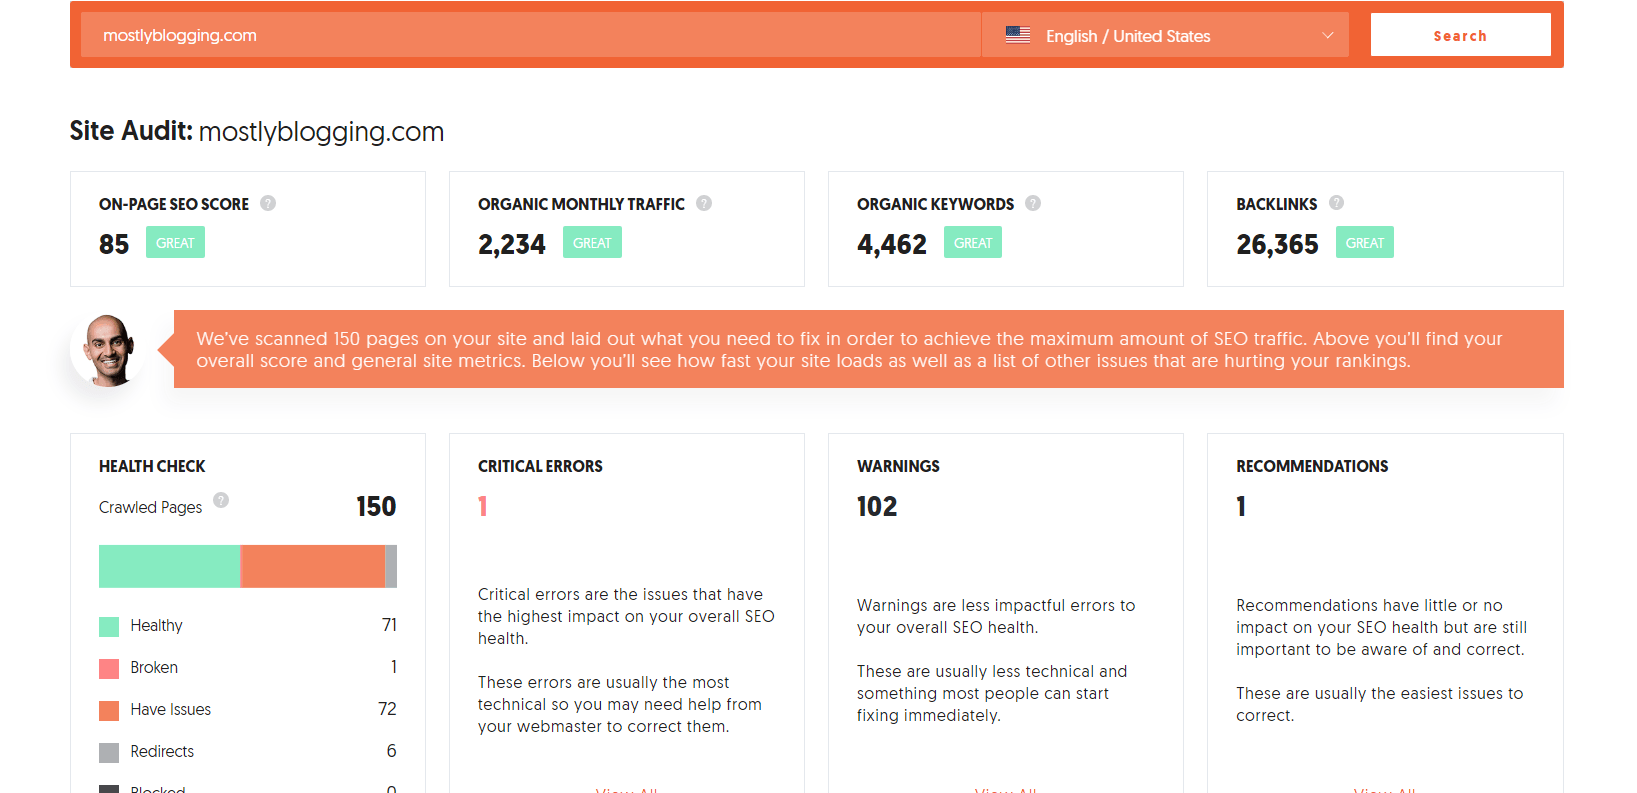Click the Critical Errors count 1
Image resolution: width=1637 pixels, height=793 pixels.
point(483,507)
